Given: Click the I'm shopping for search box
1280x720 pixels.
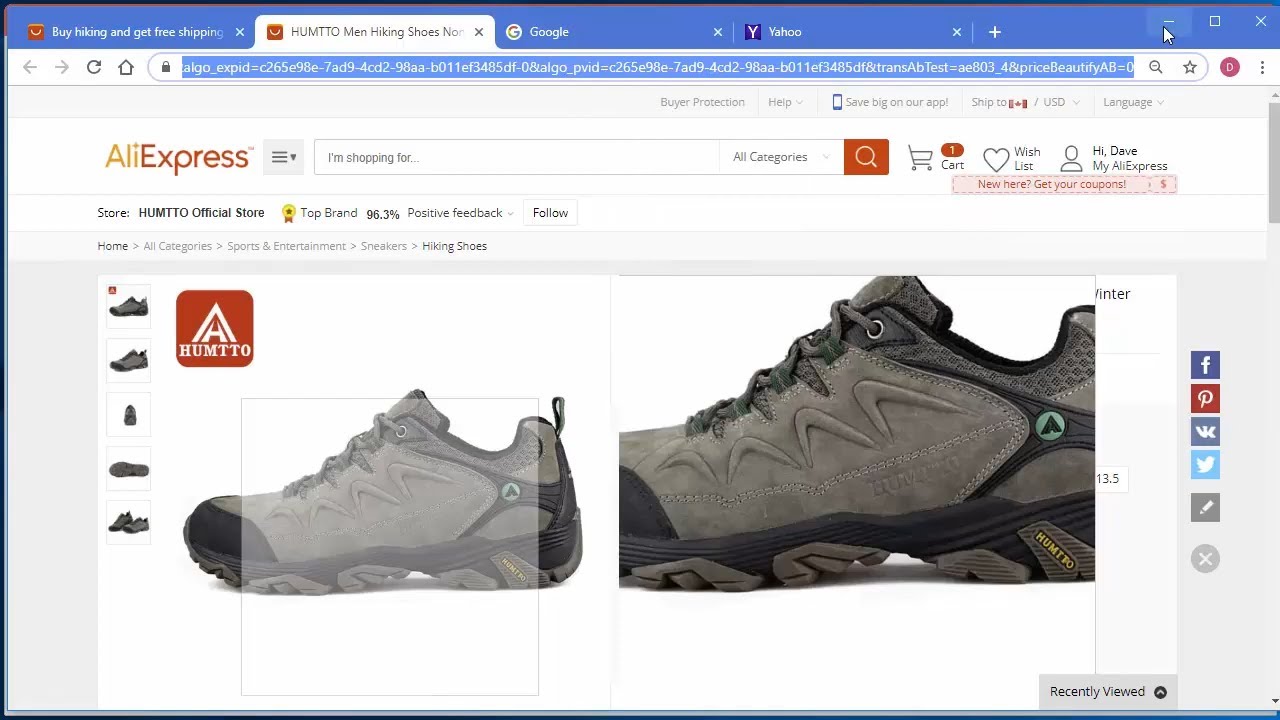Looking at the screenshot, I should 516,157.
